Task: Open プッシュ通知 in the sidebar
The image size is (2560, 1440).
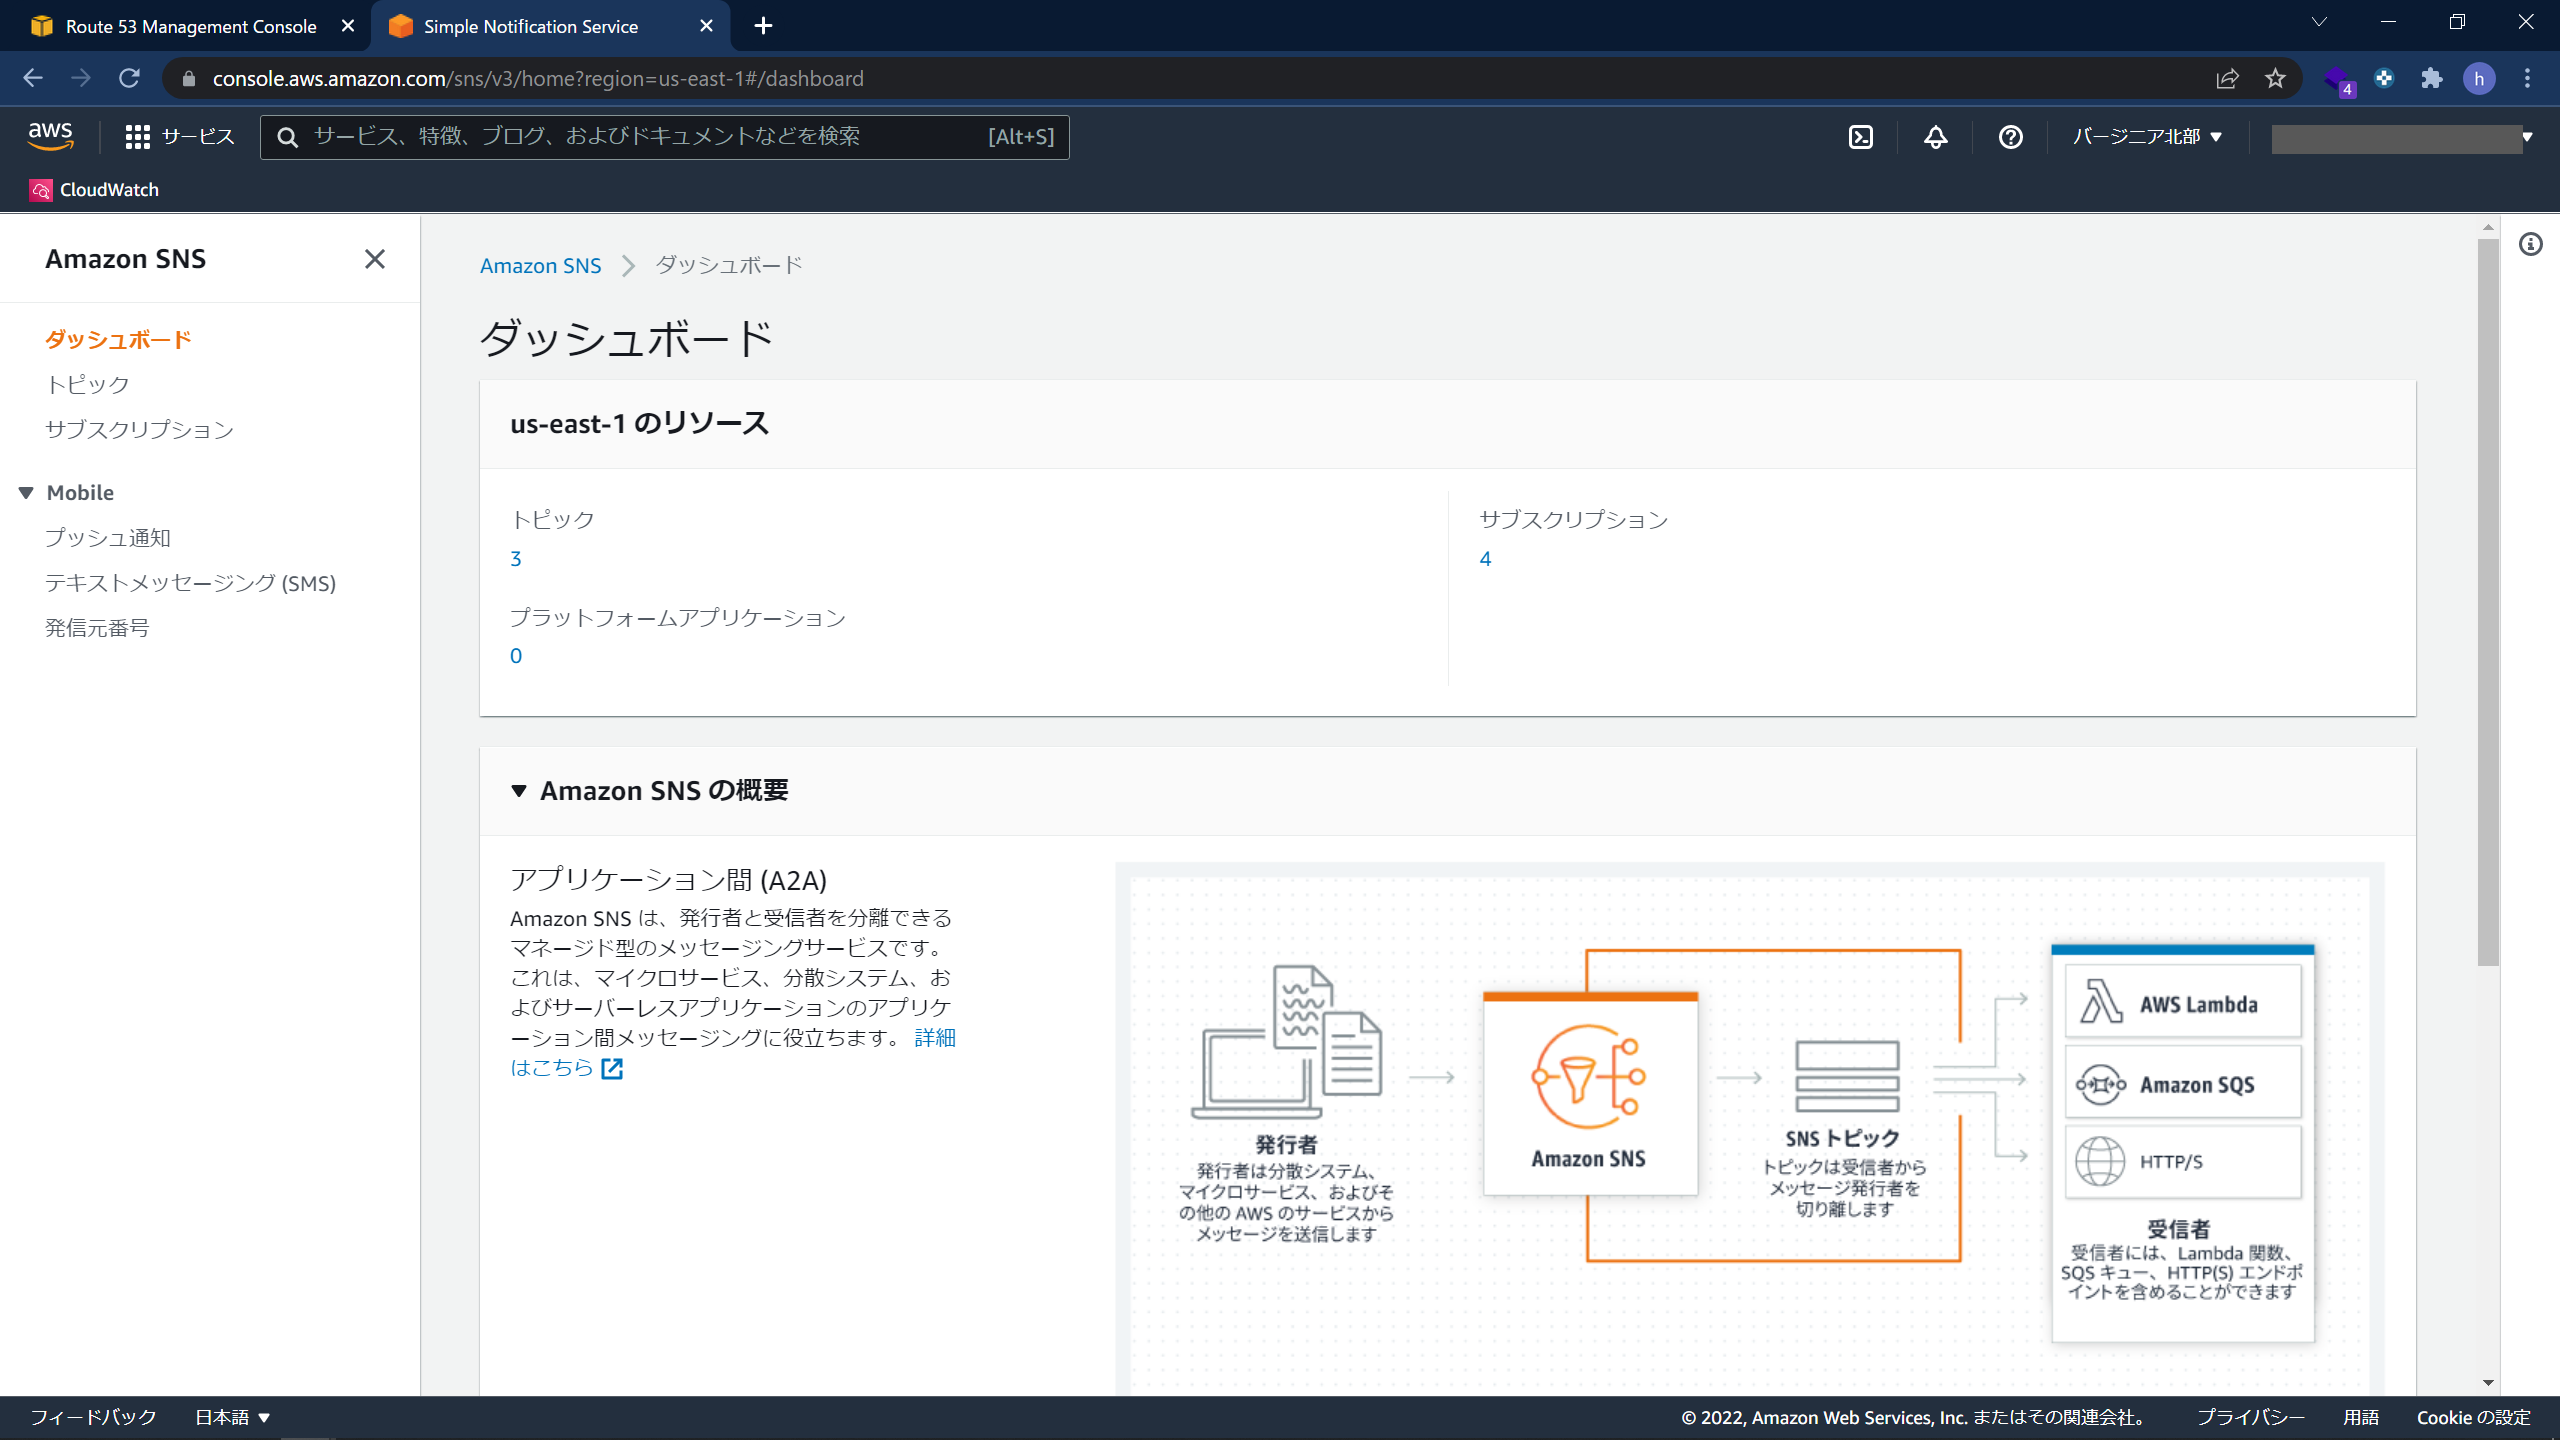Action: [108, 538]
